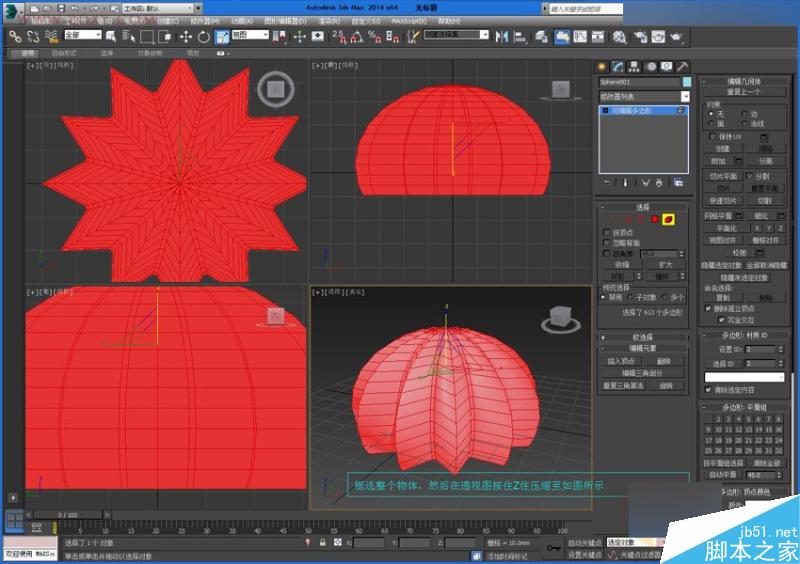Screen dimensions: 800x564
Task: Select the 边 constraint radio button
Action: click(742, 113)
